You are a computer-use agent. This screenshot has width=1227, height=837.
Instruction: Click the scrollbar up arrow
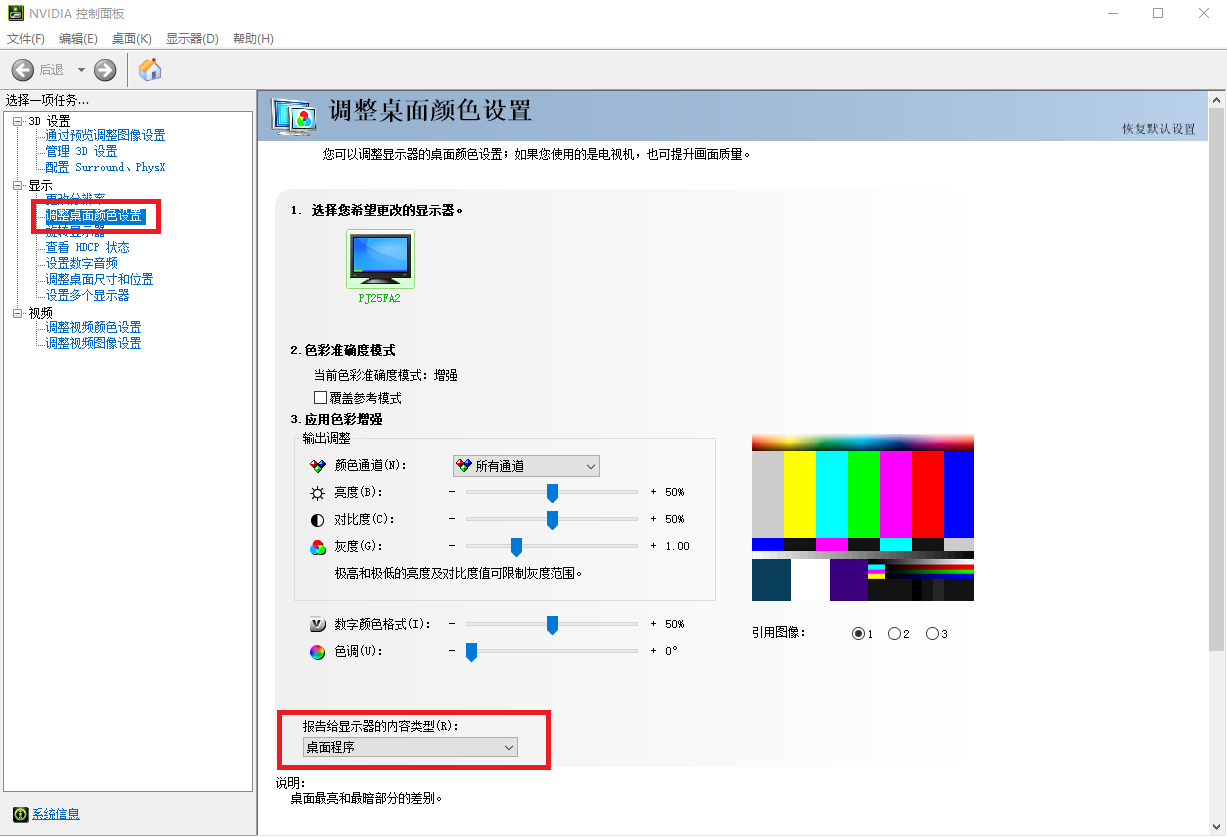coord(1217,100)
